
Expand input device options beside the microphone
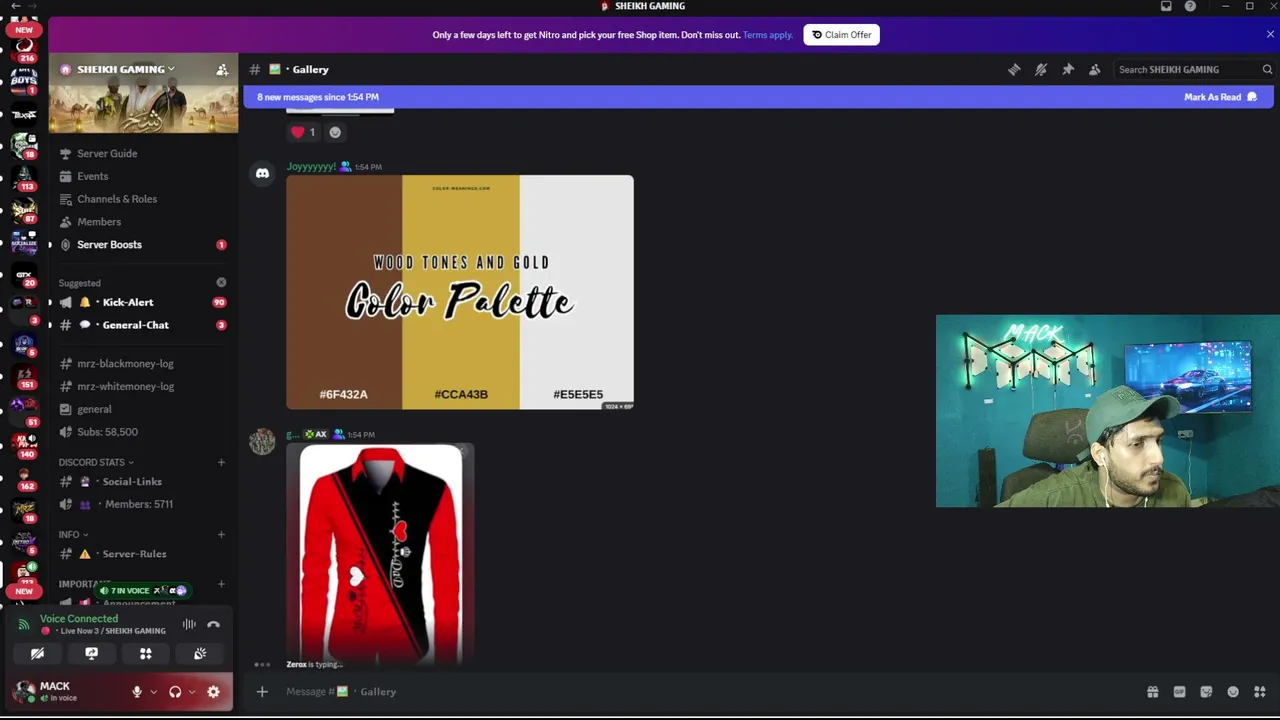153,692
